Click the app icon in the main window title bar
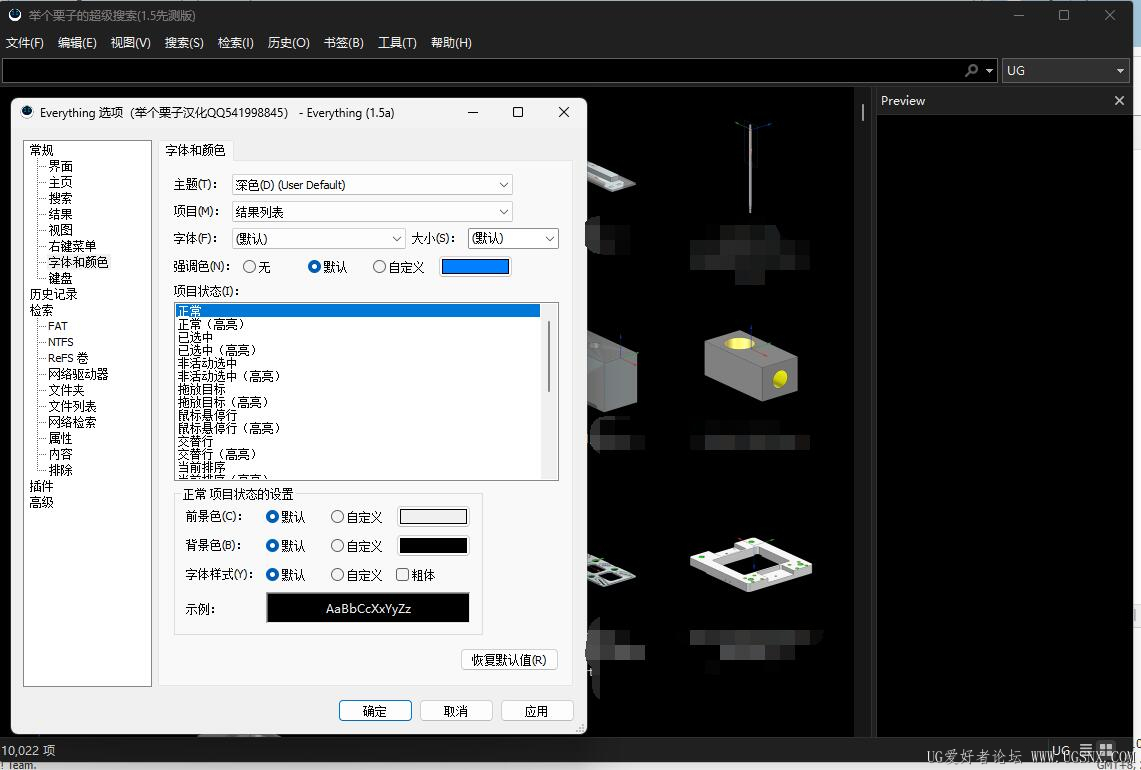Screen dimensions: 1141x770 [15, 15]
